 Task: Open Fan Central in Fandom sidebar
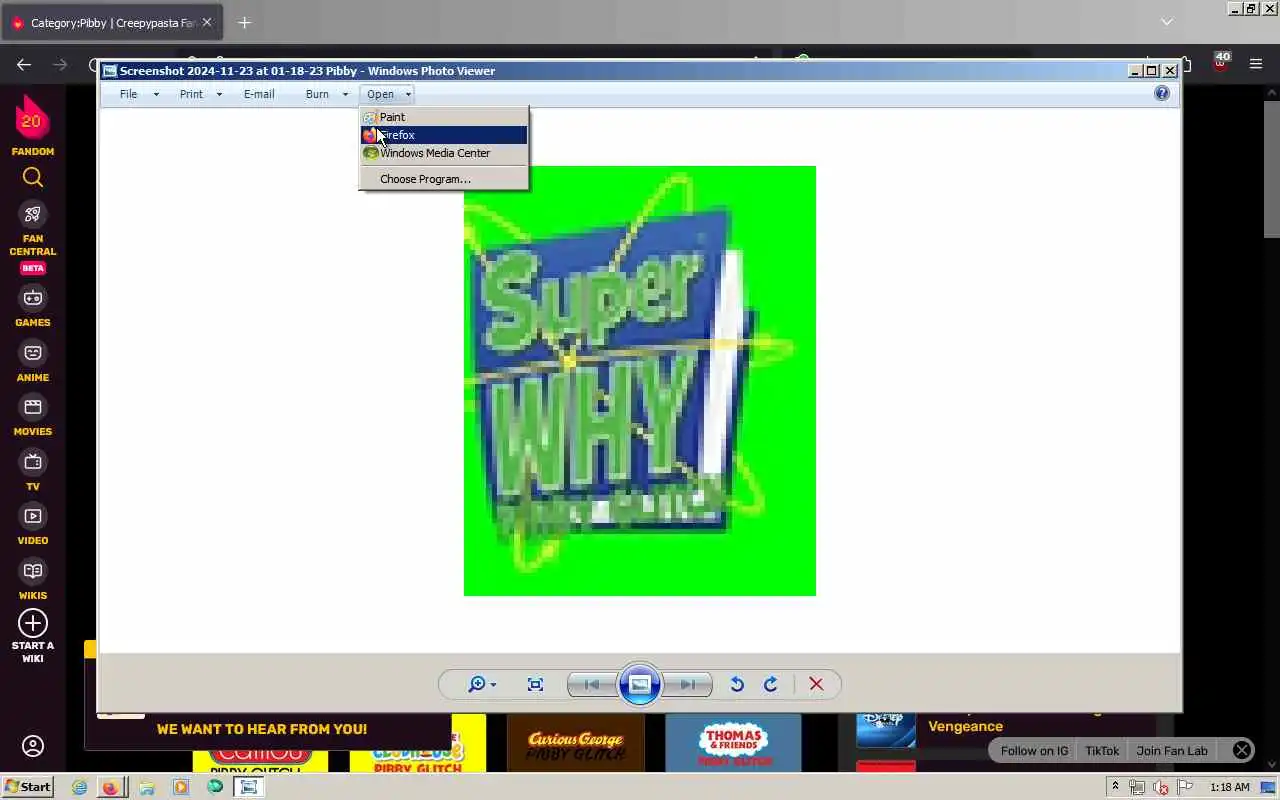pos(33,238)
